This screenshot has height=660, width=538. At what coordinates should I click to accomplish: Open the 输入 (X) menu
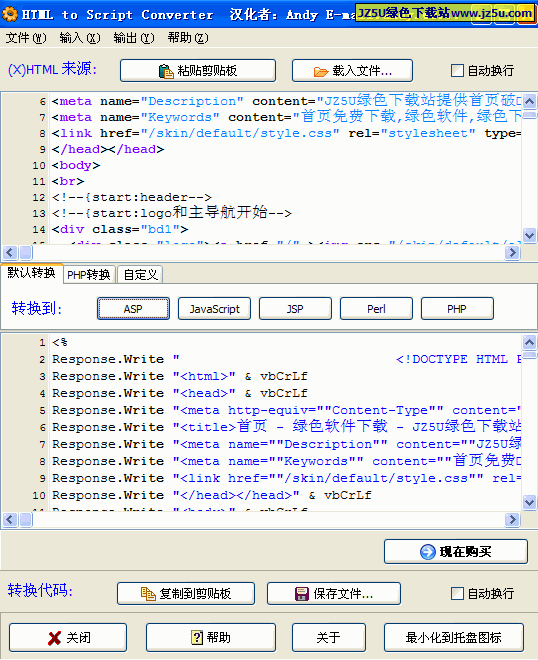coord(80,38)
